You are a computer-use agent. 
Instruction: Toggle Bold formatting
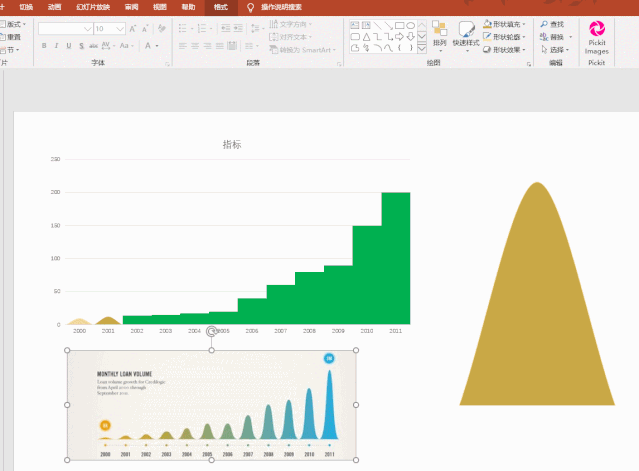tap(44, 46)
